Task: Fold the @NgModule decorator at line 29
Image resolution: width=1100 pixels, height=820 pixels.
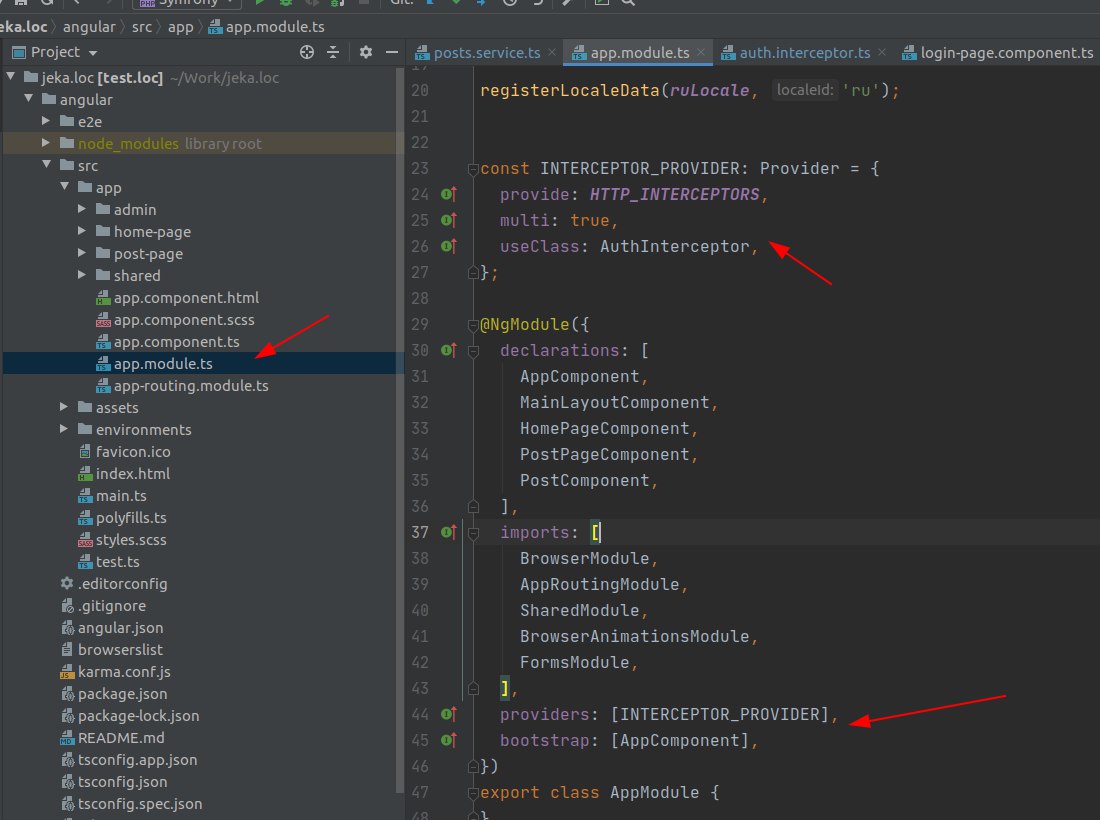Action: pyautogui.click(x=473, y=324)
